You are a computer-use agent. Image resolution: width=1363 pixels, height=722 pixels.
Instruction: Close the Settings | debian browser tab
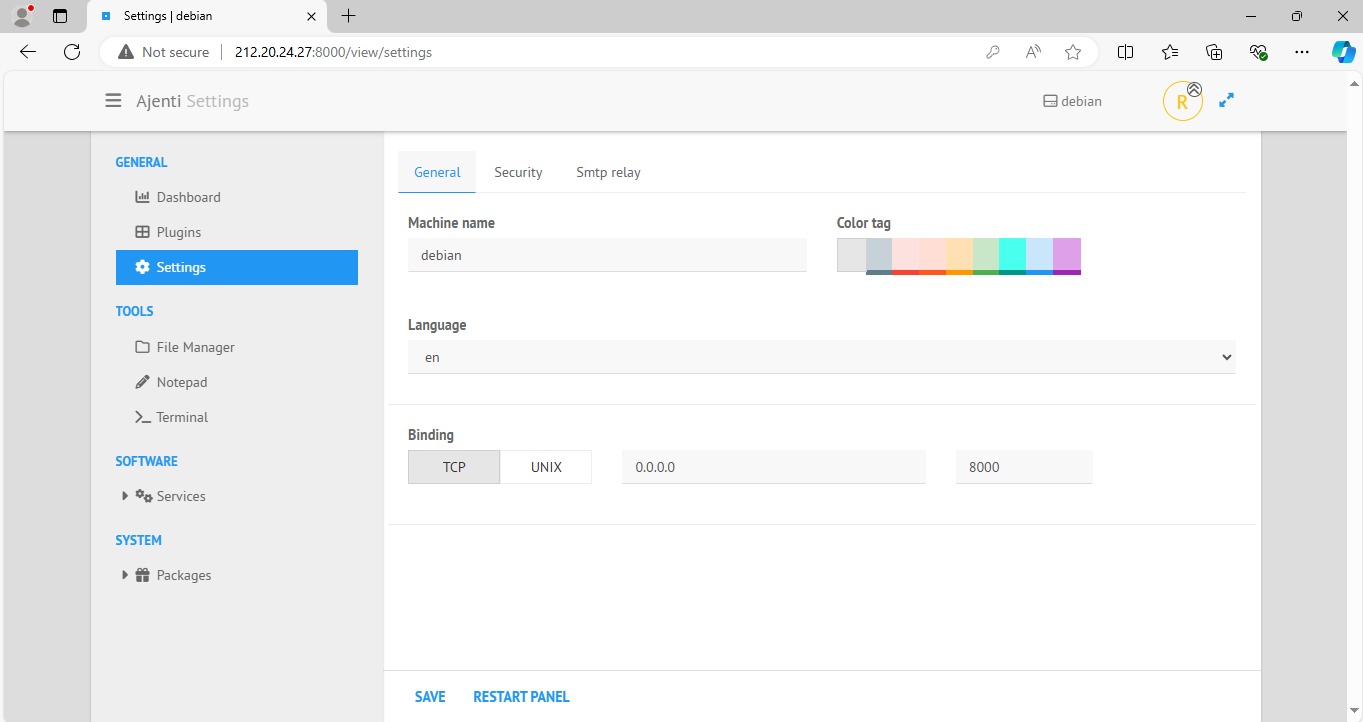click(x=310, y=16)
